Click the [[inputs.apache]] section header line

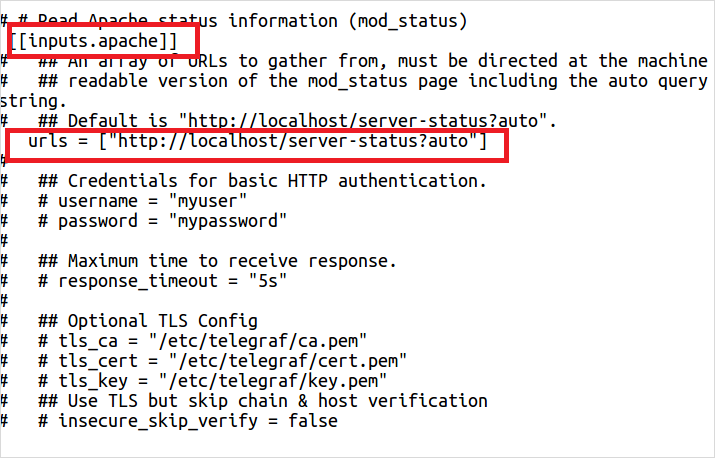[93, 41]
